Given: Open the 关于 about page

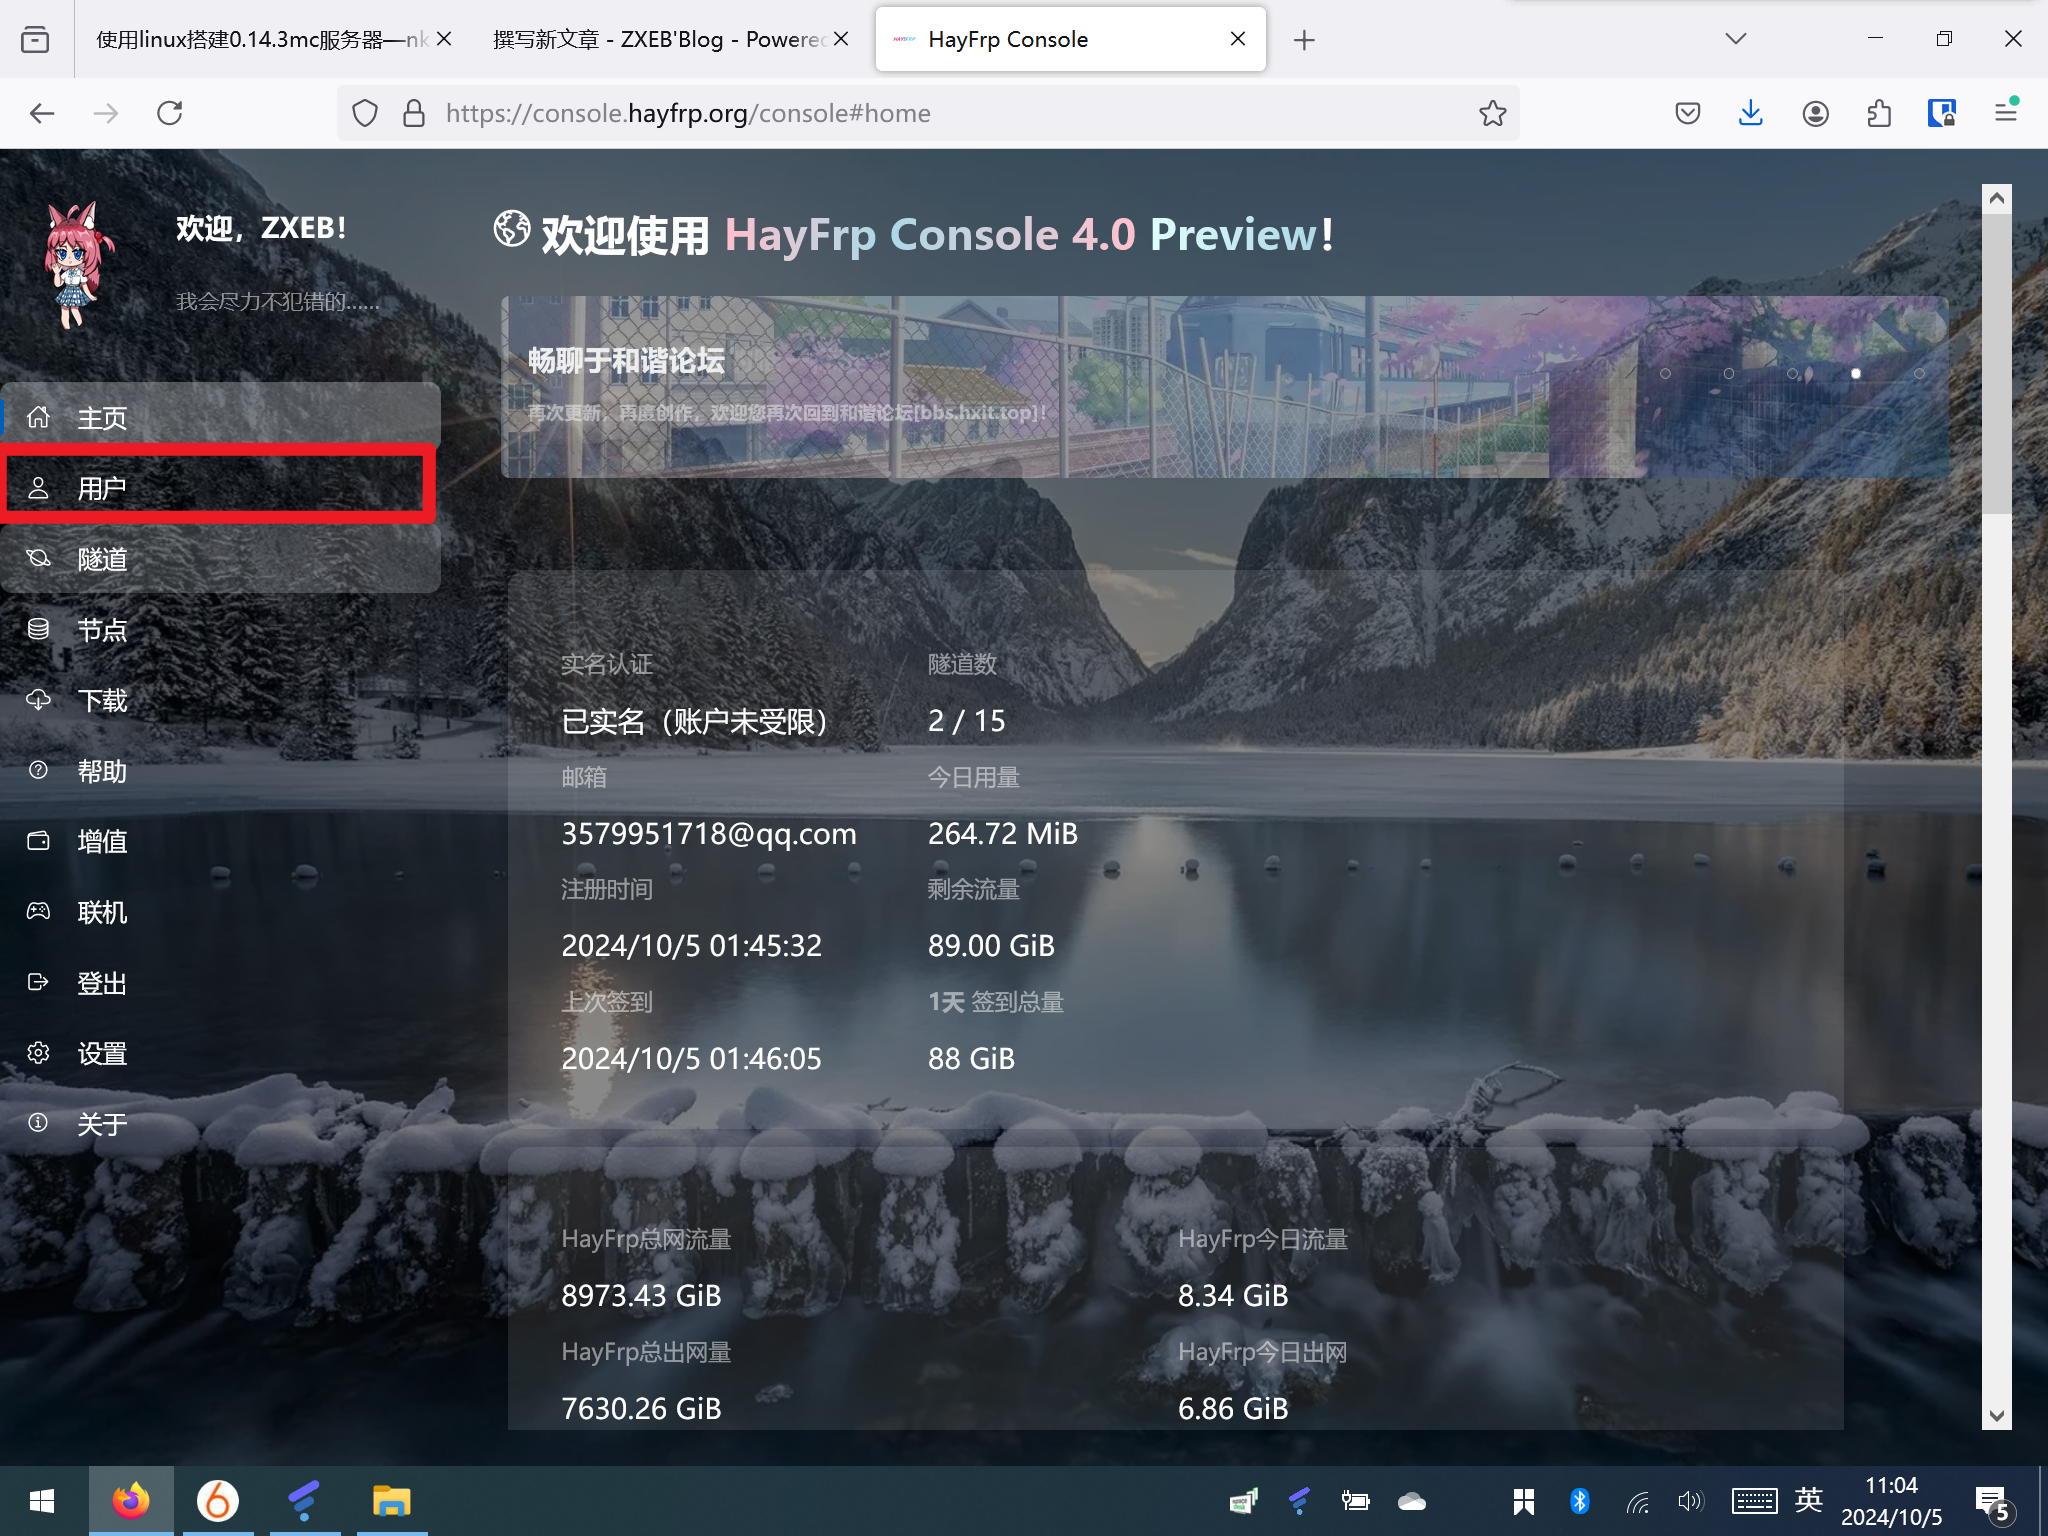Looking at the screenshot, I should tap(219, 1124).
